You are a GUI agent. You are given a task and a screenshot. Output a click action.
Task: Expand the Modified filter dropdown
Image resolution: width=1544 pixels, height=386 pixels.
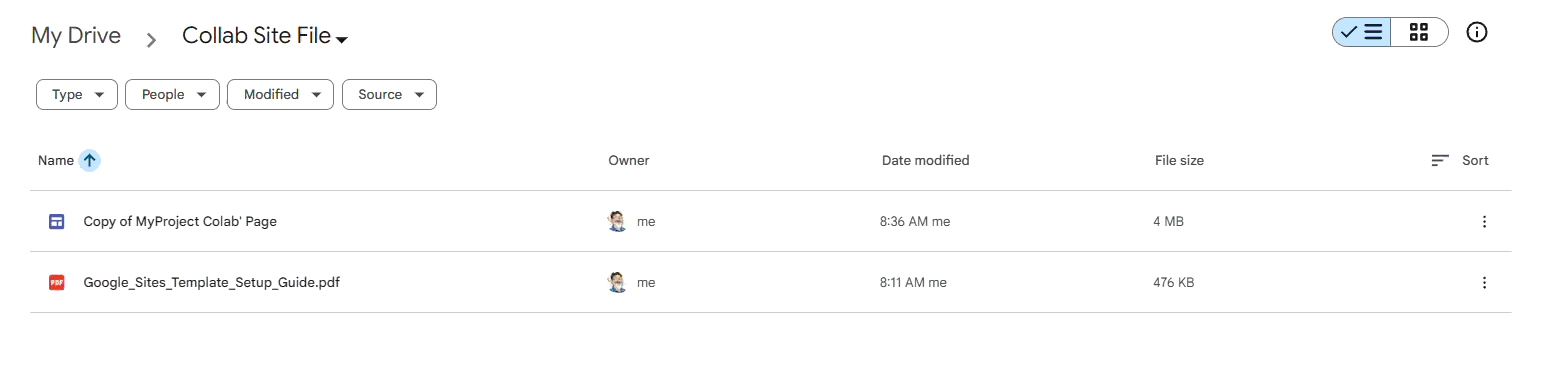281,95
